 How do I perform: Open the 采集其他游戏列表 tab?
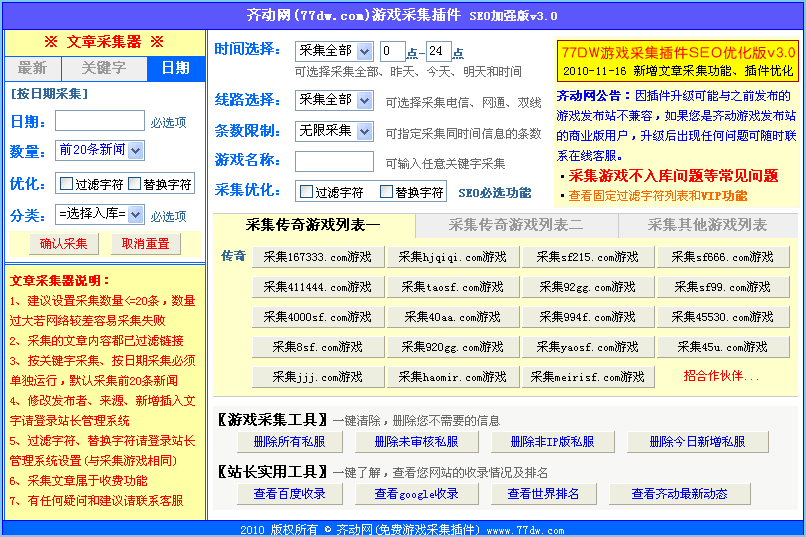(x=706, y=225)
